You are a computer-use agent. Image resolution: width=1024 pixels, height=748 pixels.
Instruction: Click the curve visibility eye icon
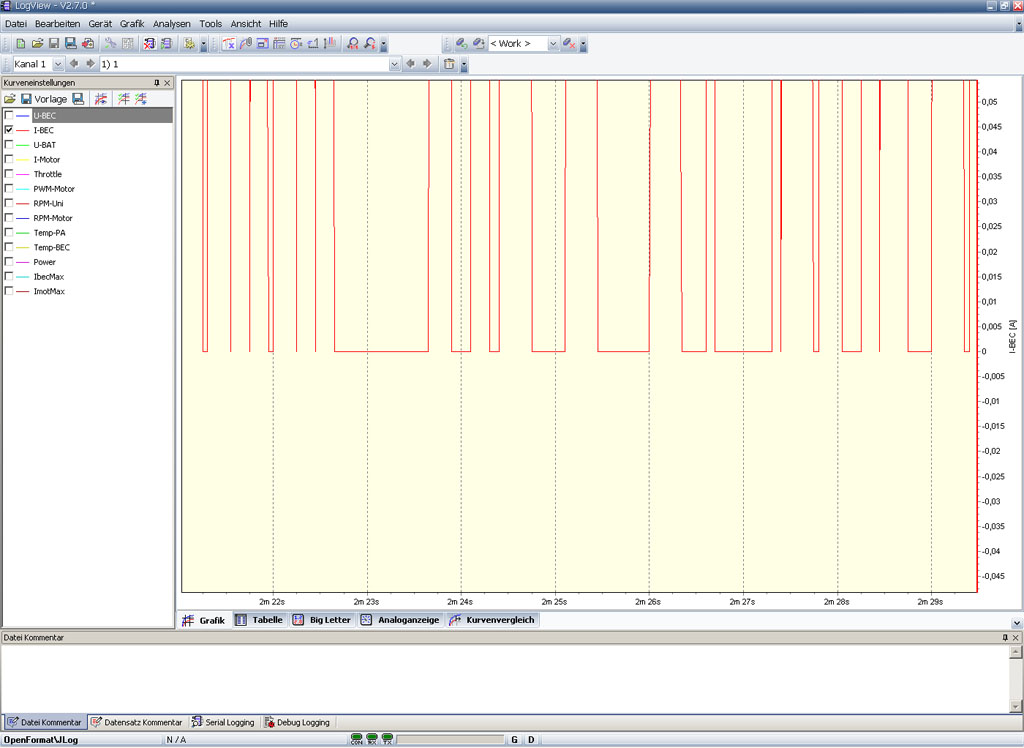(x=101, y=99)
